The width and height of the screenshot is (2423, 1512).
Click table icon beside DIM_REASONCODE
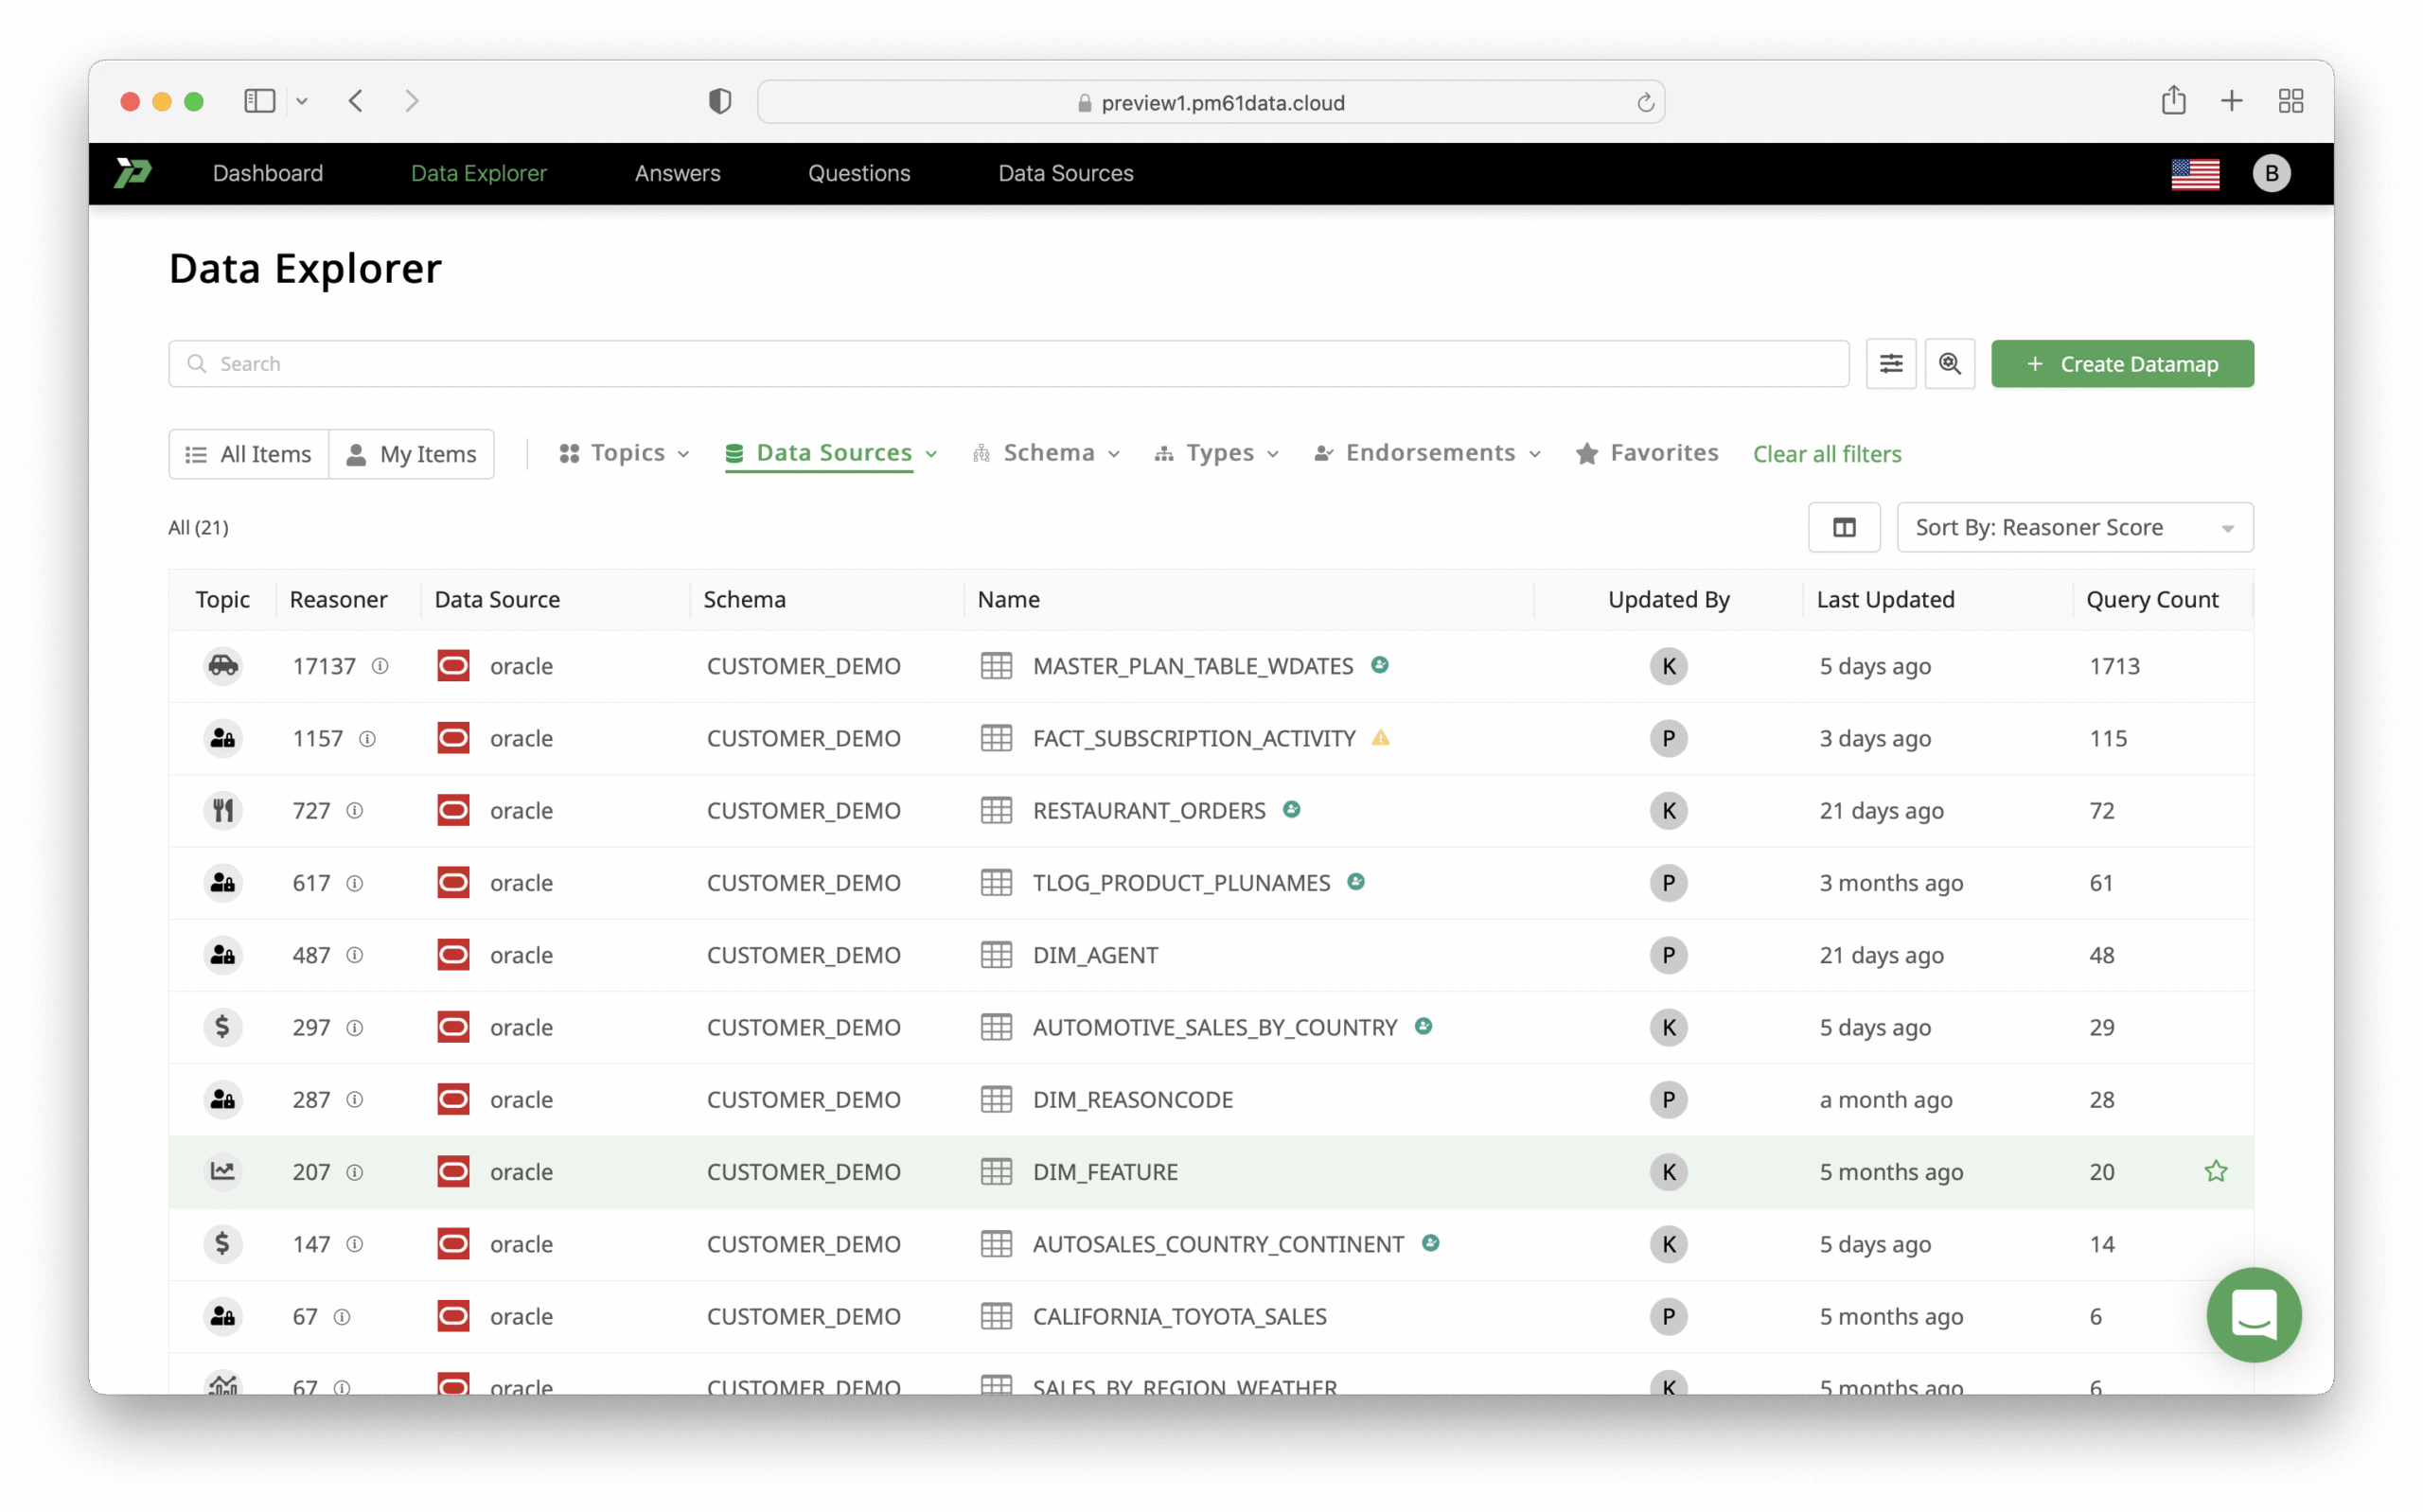(996, 1099)
